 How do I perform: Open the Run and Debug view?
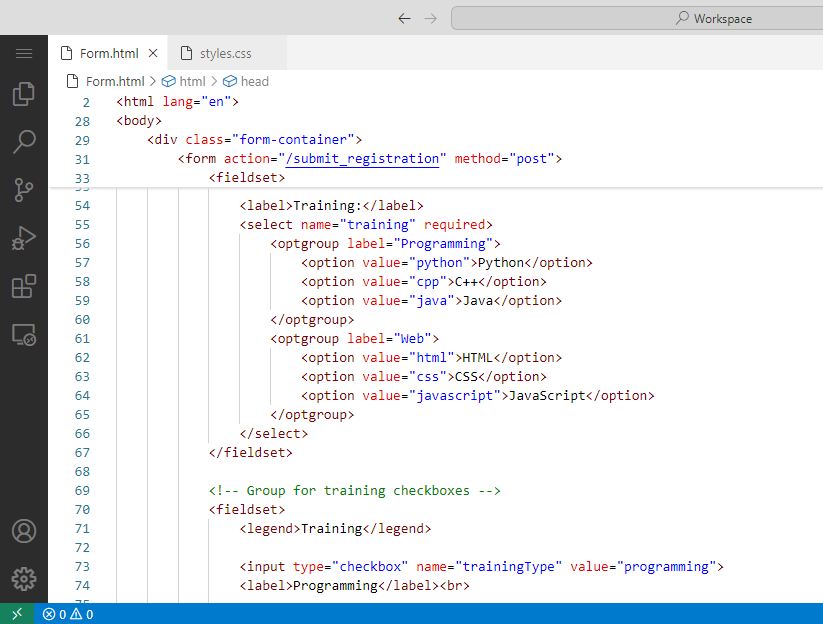pyautogui.click(x=24, y=238)
